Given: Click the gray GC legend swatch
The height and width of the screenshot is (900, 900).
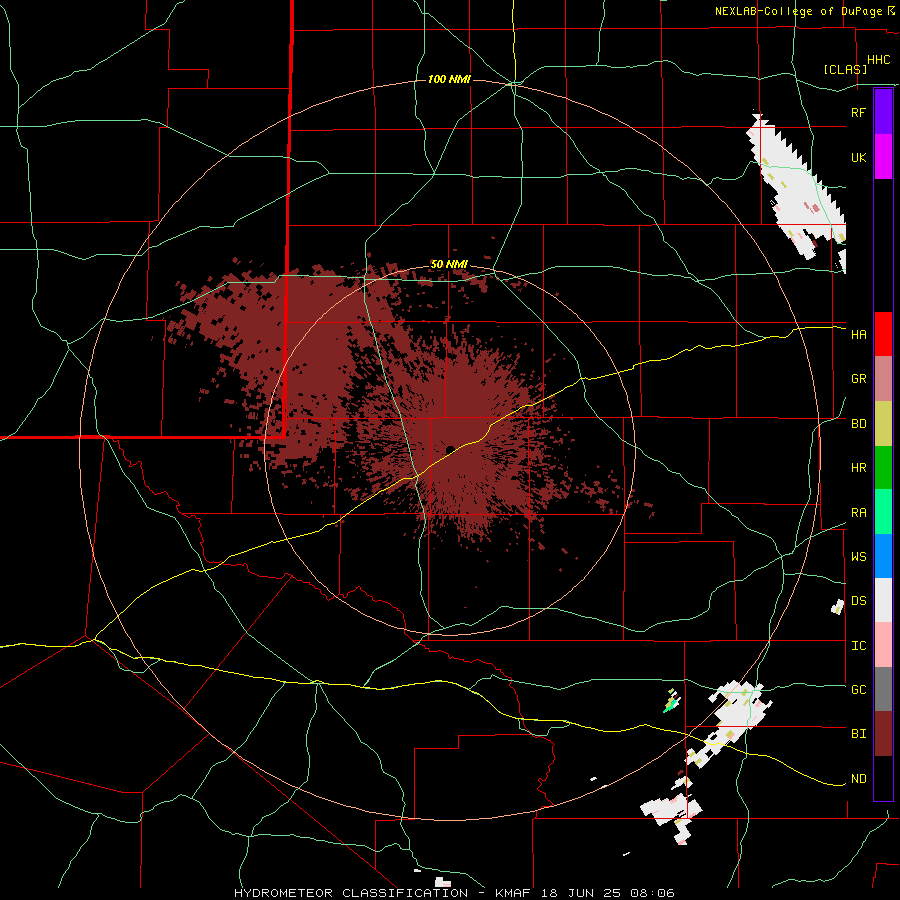Looking at the screenshot, I should click(883, 689).
